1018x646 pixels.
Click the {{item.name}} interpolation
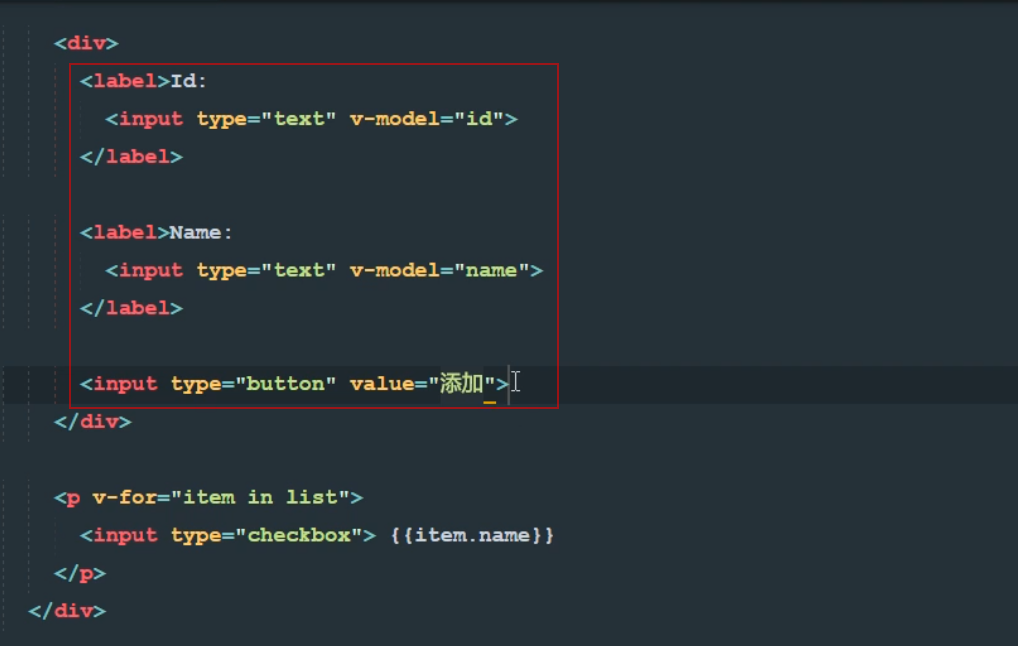click(472, 536)
